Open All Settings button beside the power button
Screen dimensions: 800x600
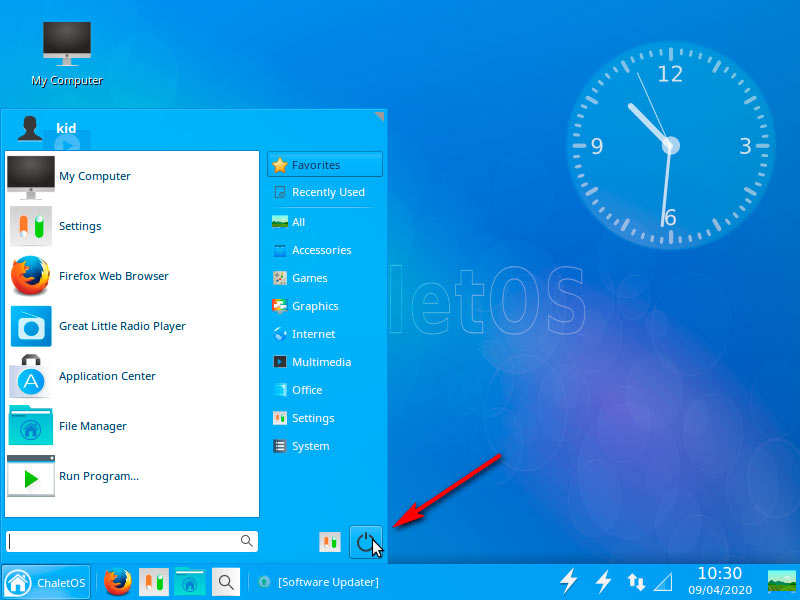(x=330, y=542)
